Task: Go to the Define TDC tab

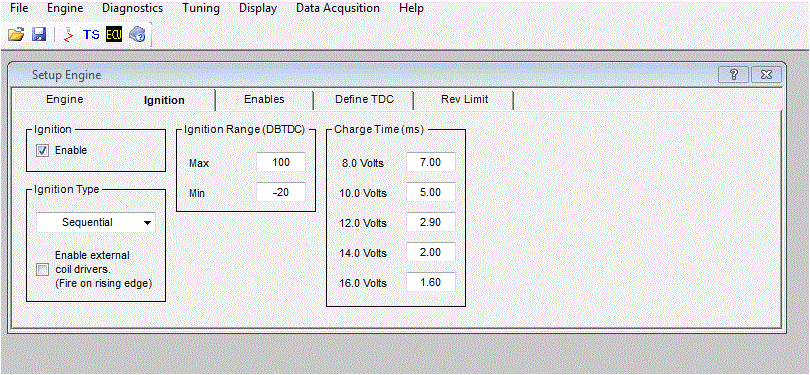Action: [364, 99]
